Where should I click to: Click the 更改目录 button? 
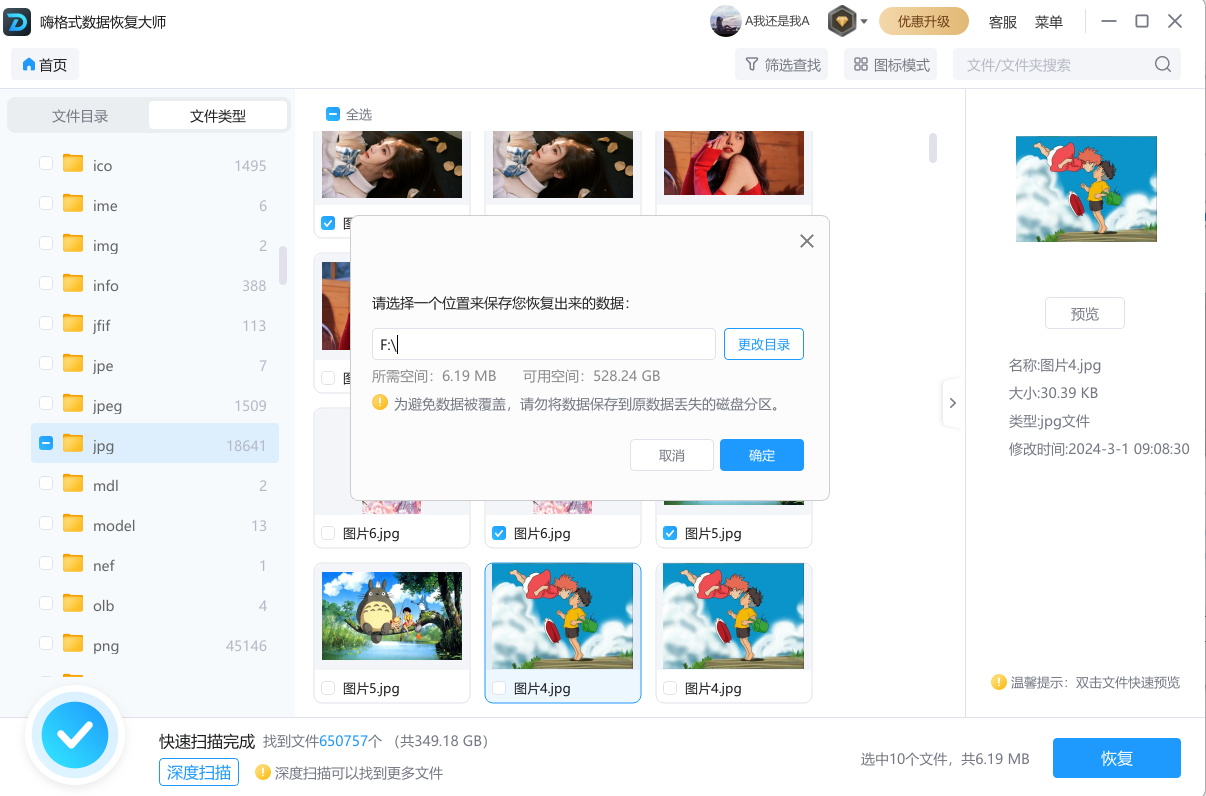[764, 344]
